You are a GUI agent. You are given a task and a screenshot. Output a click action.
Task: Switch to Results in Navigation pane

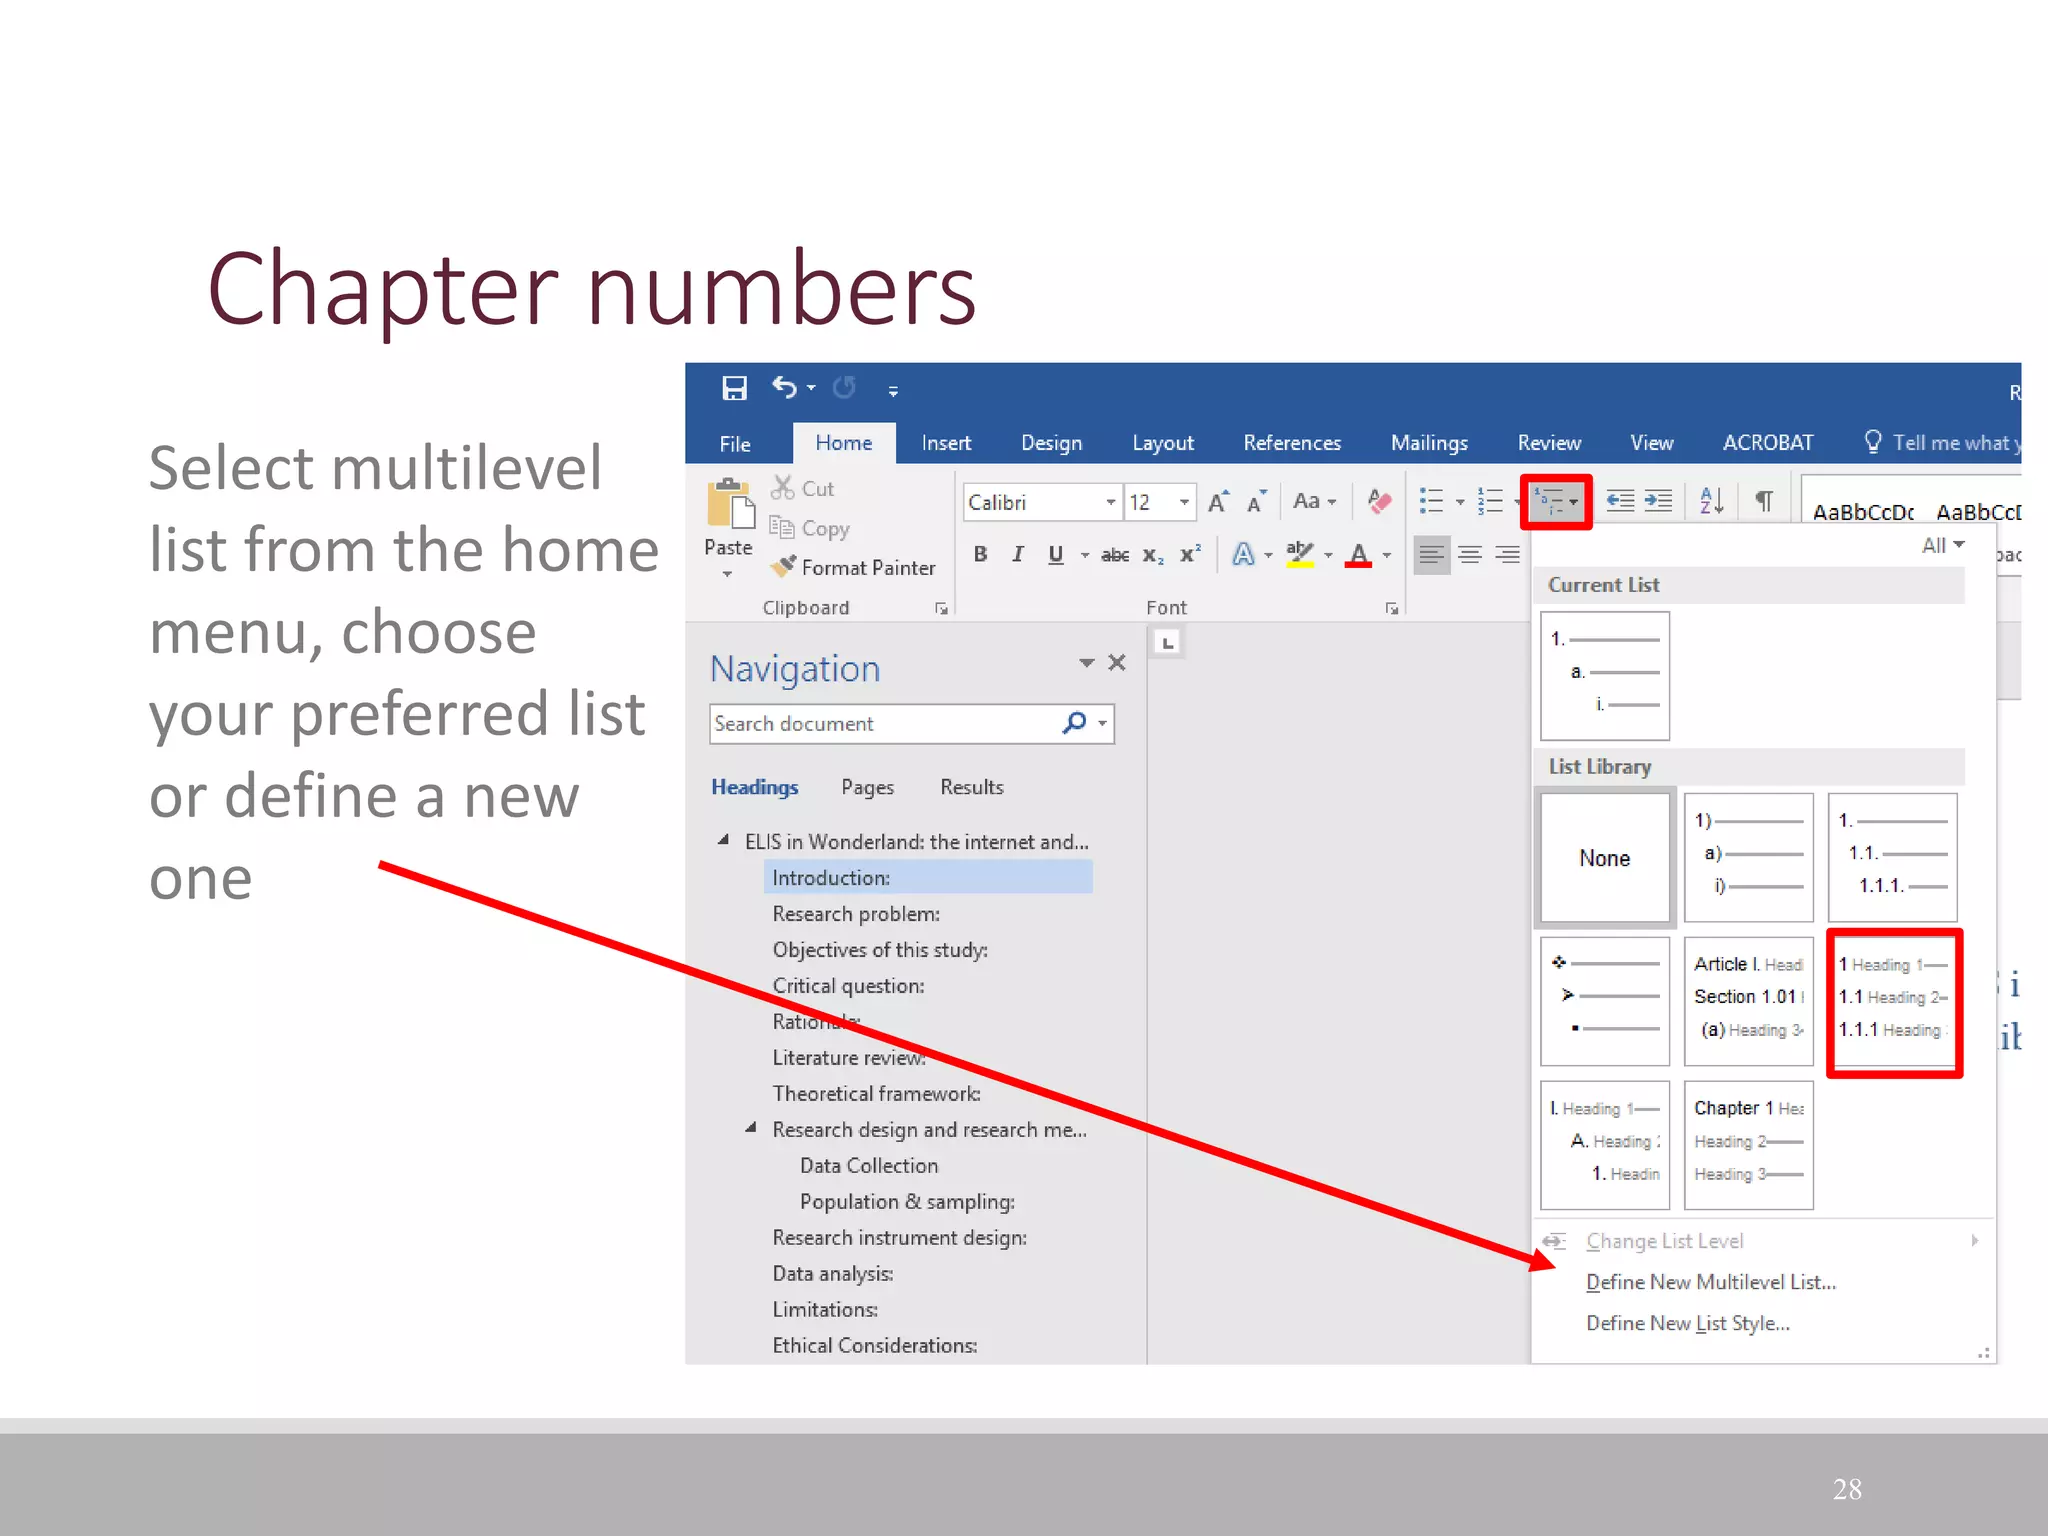point(971,787)
